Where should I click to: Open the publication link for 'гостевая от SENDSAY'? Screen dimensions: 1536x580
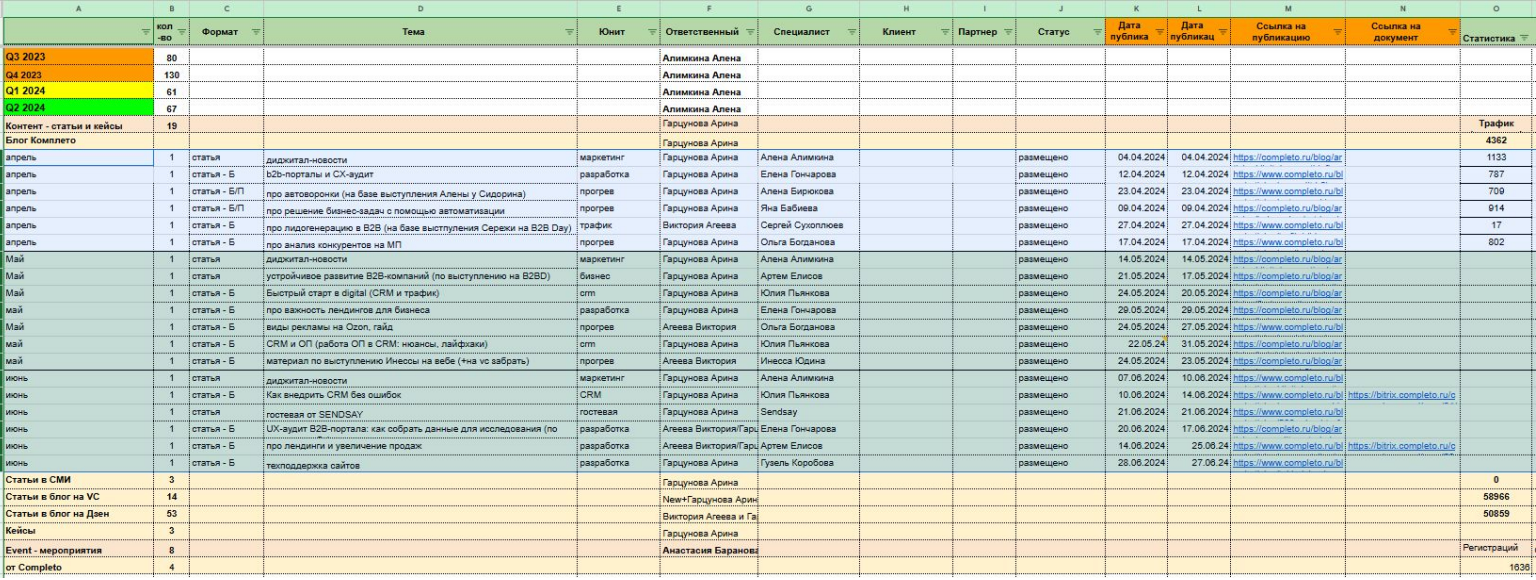[1287, 413]
